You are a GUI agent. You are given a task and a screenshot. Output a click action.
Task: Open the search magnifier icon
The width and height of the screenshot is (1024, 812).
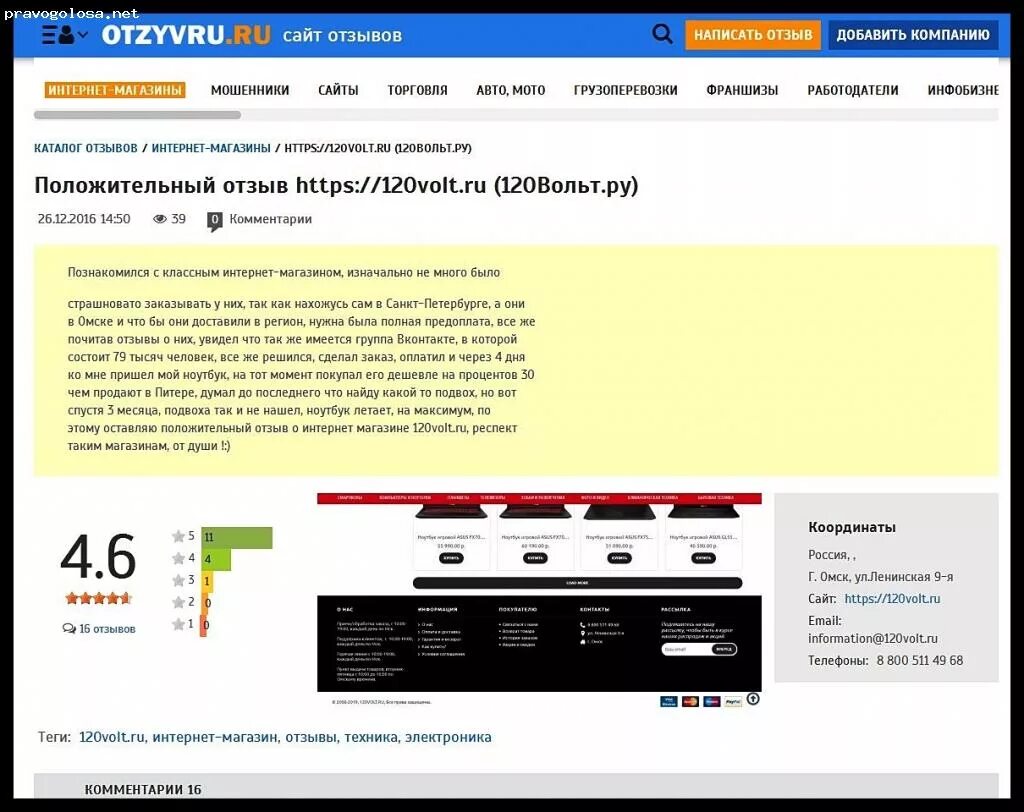[662, 34]
